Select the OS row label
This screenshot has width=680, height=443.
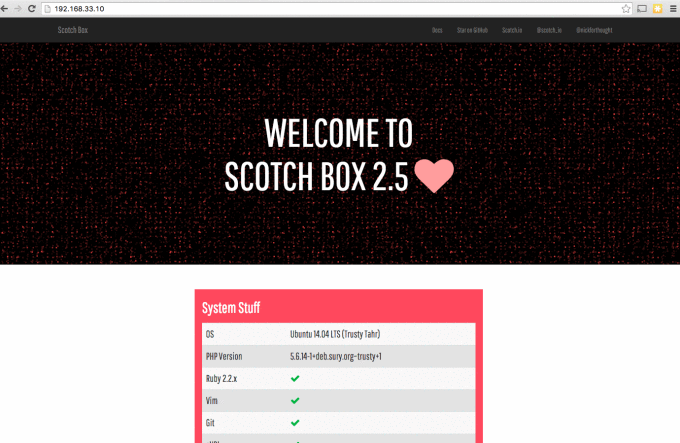(210, 334)
